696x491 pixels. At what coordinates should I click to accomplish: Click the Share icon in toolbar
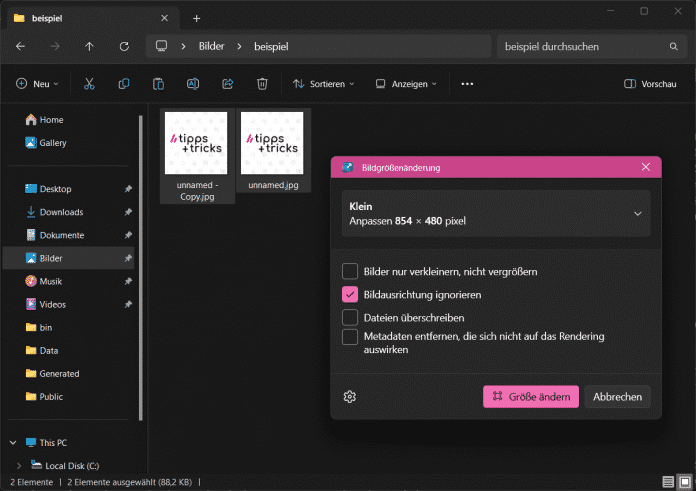click(227, 84)
